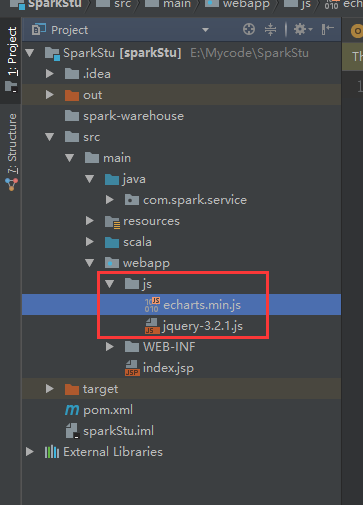
Task: Expand the WEB-INF folder
Action: (x=110, y=347)
